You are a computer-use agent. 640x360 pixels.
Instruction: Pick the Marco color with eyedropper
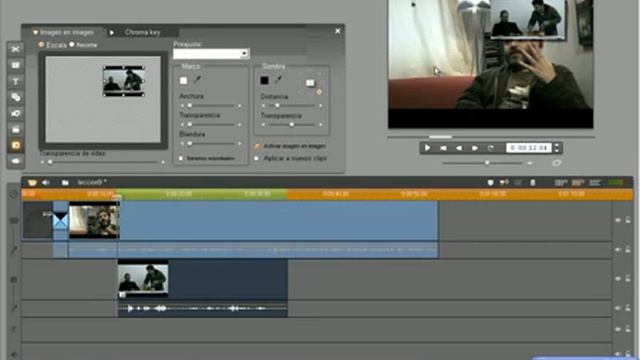(x=197, y=80)
